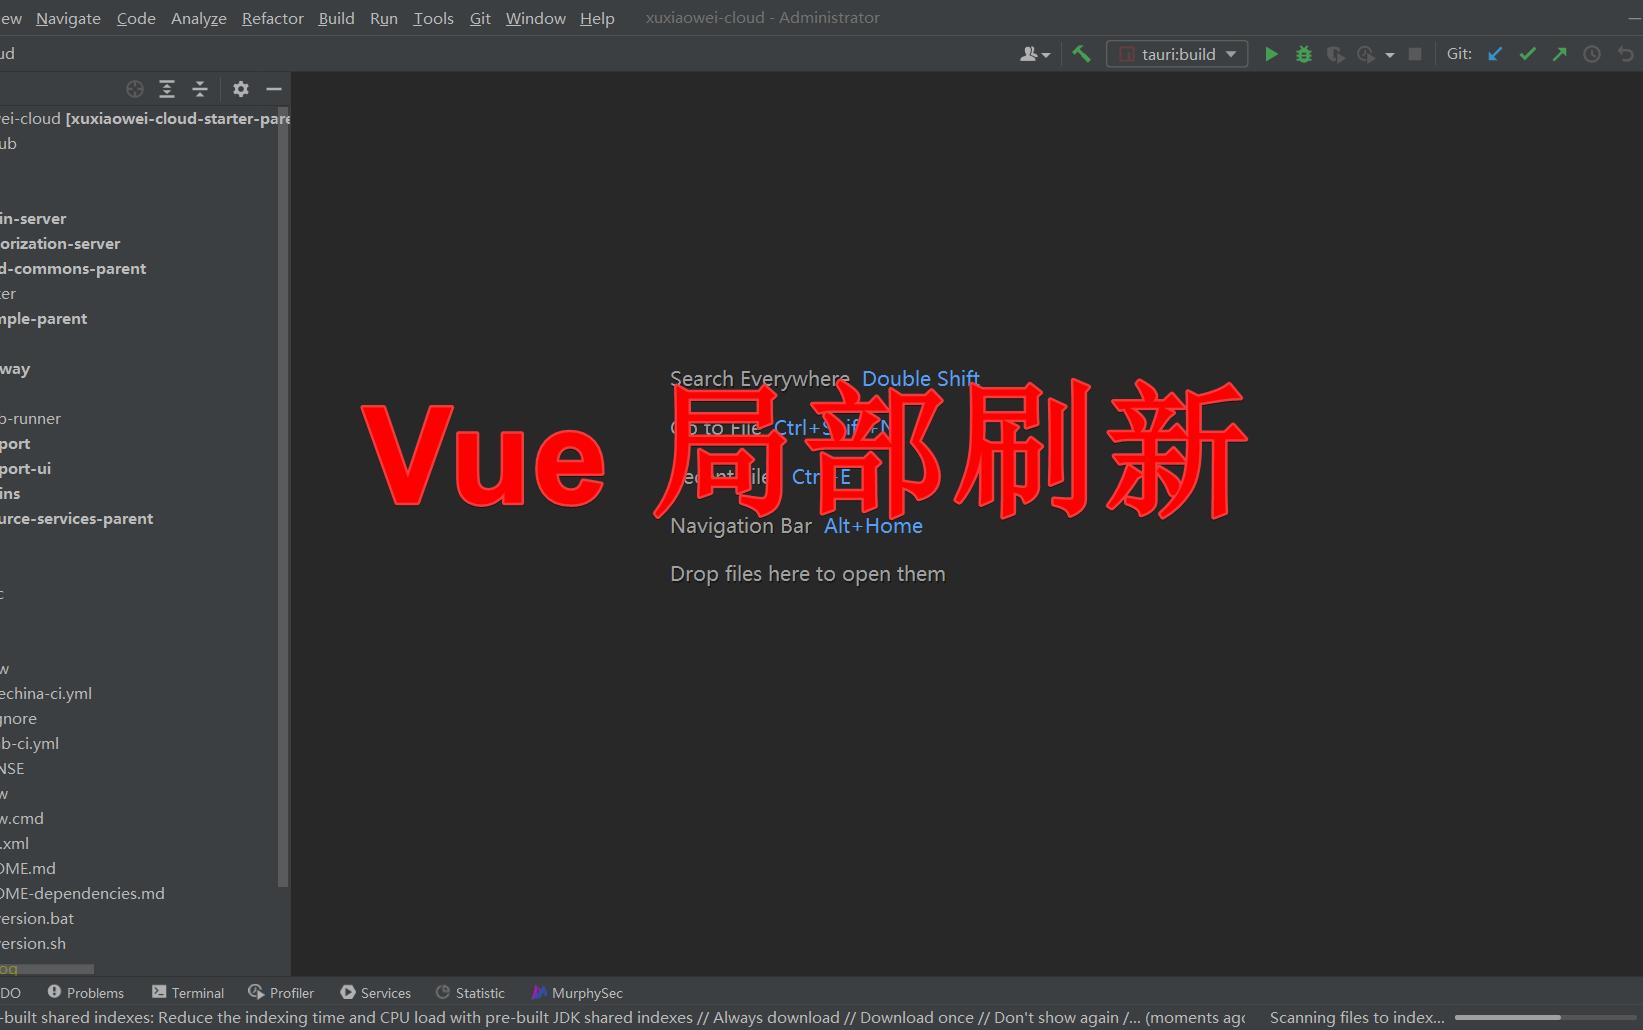1643x1030 pixels.
Task: Commit changes with the green check icon
Action: pos(1527,54)
